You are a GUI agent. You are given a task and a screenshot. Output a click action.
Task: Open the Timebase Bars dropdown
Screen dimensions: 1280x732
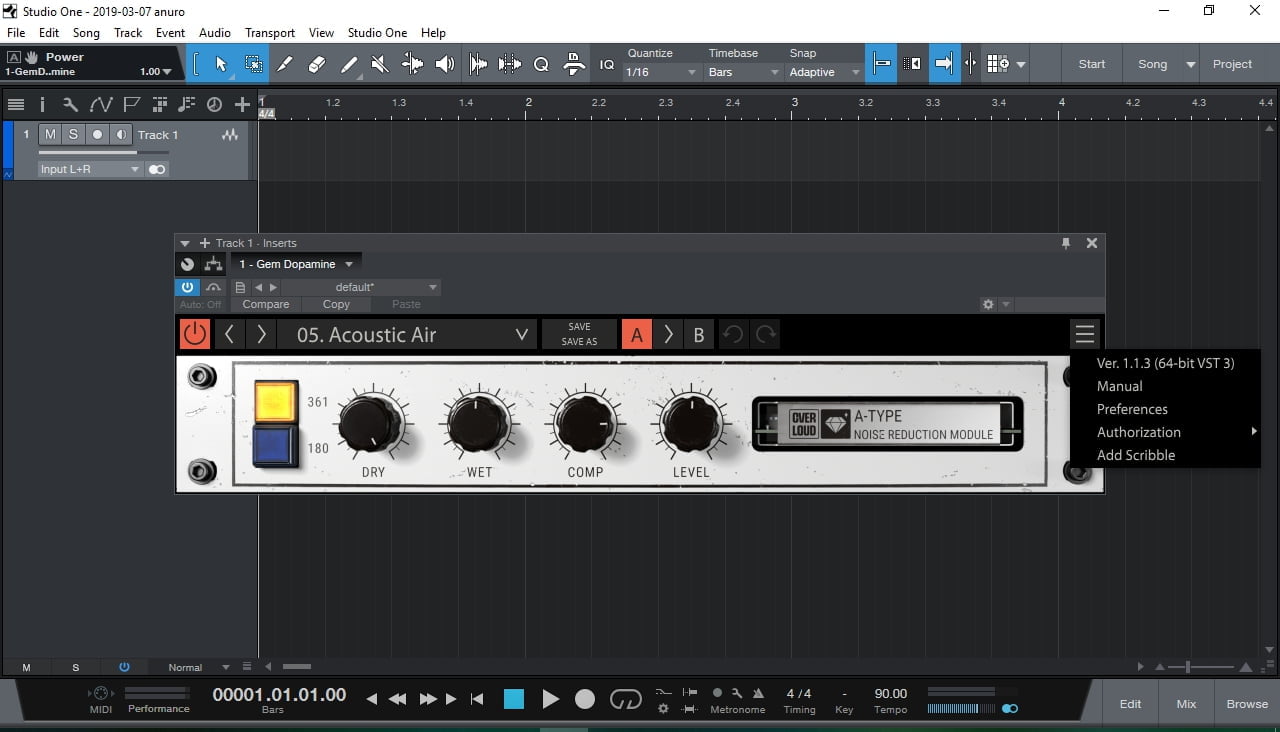point(743,72)
